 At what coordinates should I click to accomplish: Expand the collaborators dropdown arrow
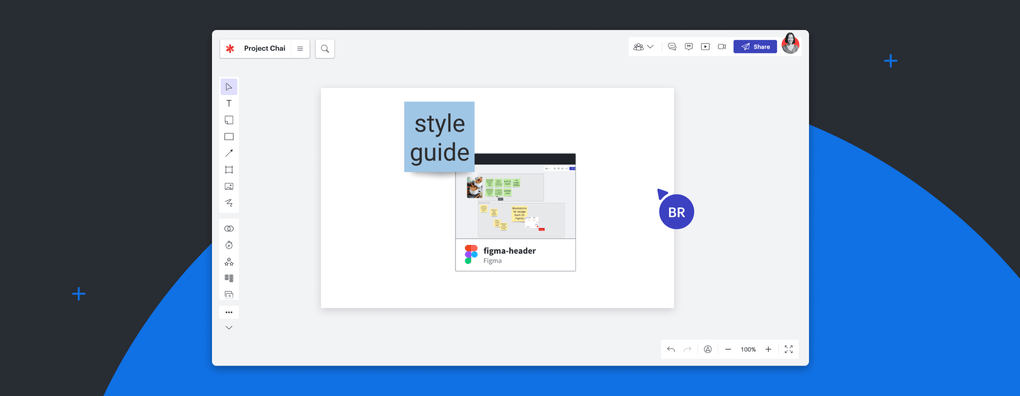pos(650,47)
